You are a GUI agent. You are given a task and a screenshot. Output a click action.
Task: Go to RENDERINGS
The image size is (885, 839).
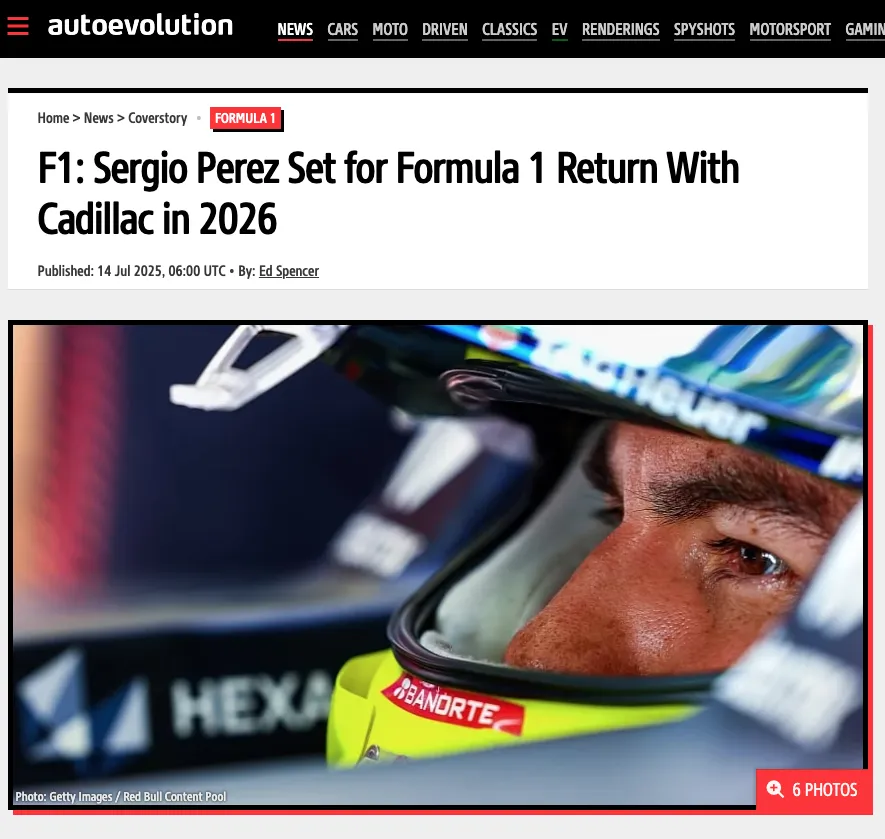tap(621, 29)
